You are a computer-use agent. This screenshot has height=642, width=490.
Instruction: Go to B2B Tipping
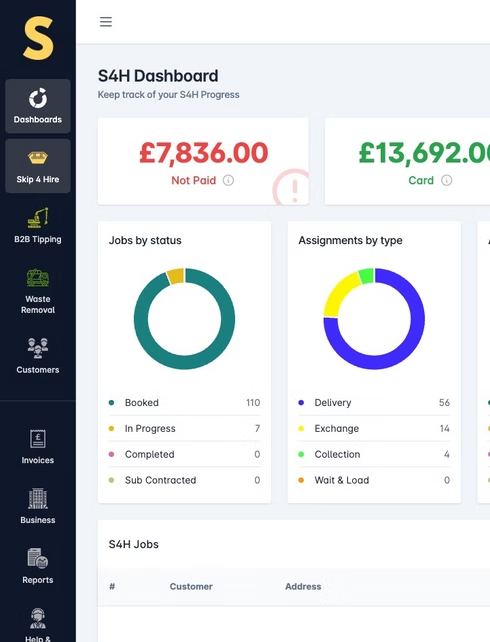click(38, 226)
